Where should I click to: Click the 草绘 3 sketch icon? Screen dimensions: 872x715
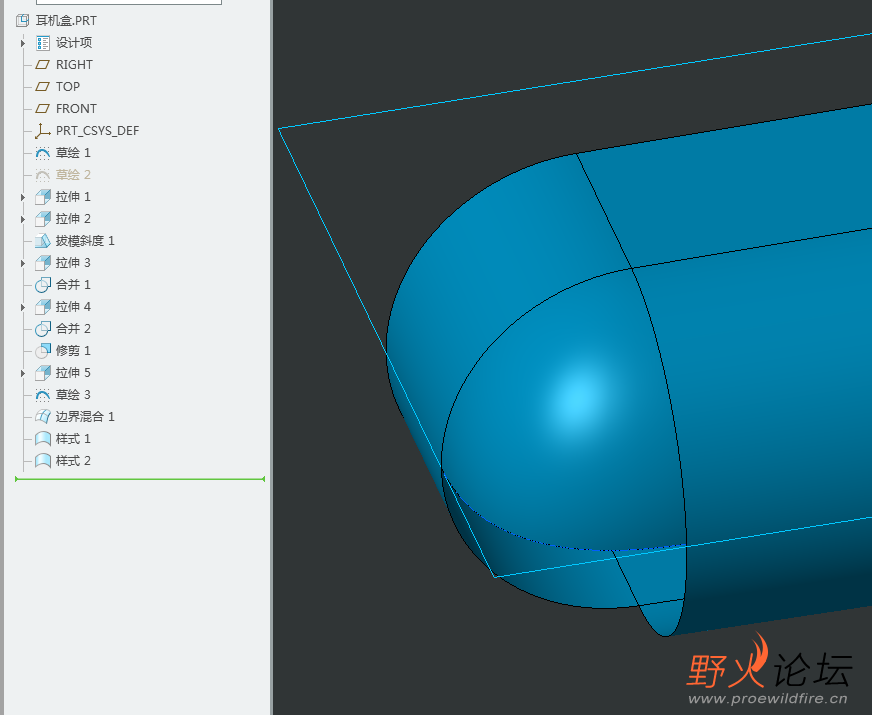coord(43,395)
